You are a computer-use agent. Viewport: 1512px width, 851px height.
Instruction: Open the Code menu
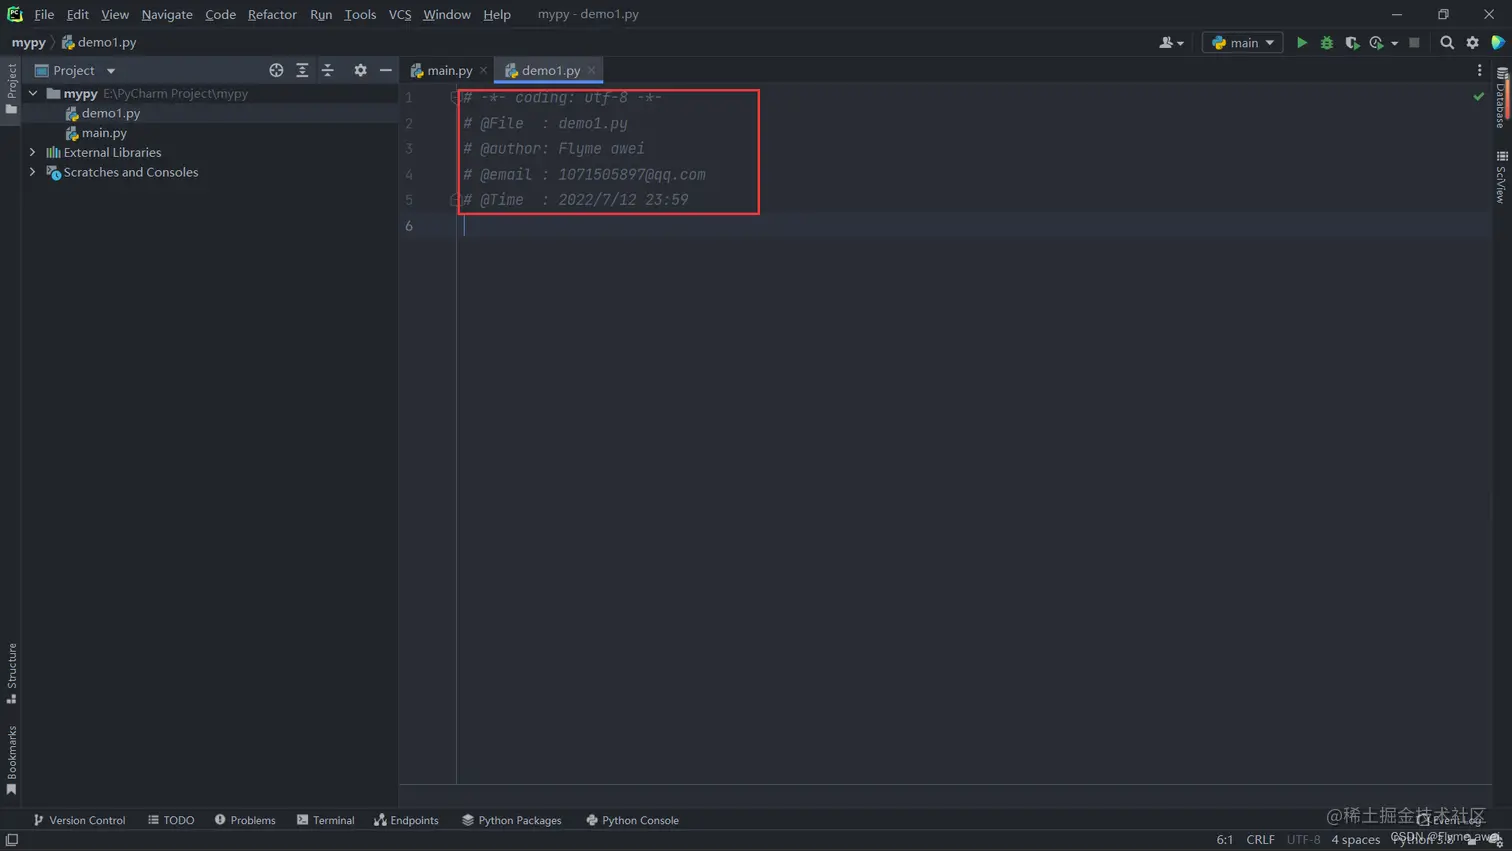pyautogui.click(x=220, y=14)
